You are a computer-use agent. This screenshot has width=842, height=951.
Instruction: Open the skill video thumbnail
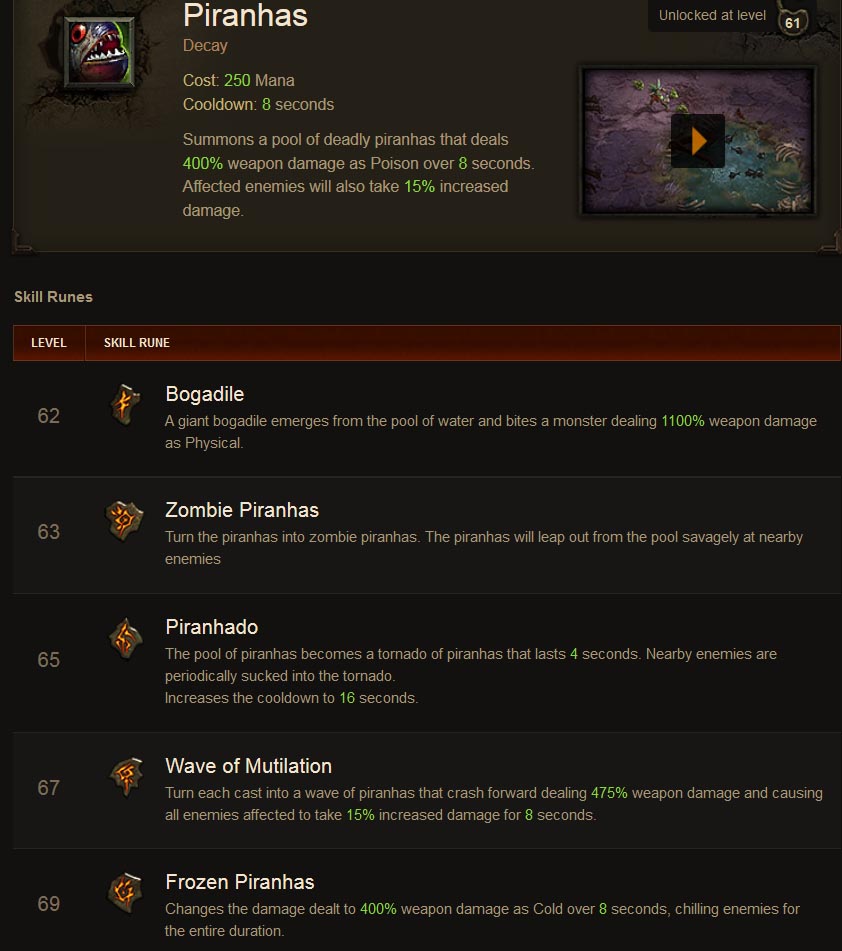pyautogui.click(x=698, y=141)
